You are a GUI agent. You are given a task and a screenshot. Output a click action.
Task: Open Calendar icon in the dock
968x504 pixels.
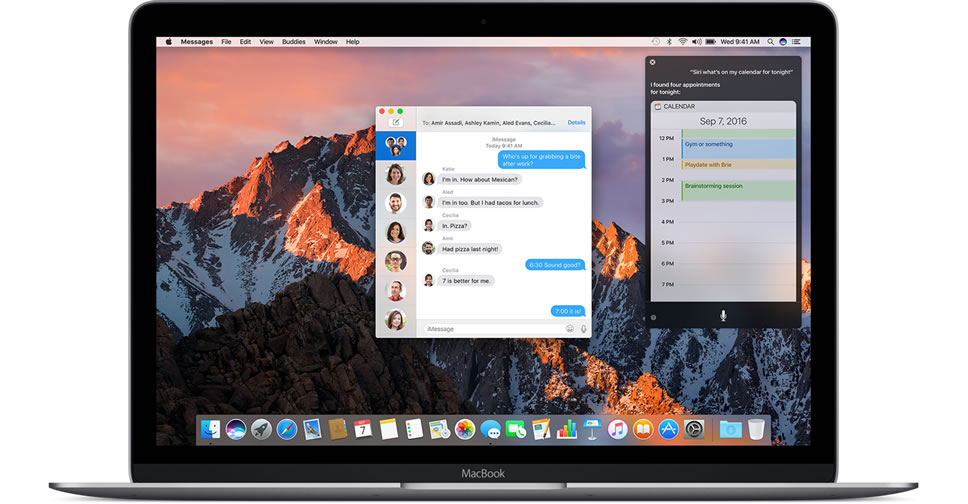coord(363,429)
